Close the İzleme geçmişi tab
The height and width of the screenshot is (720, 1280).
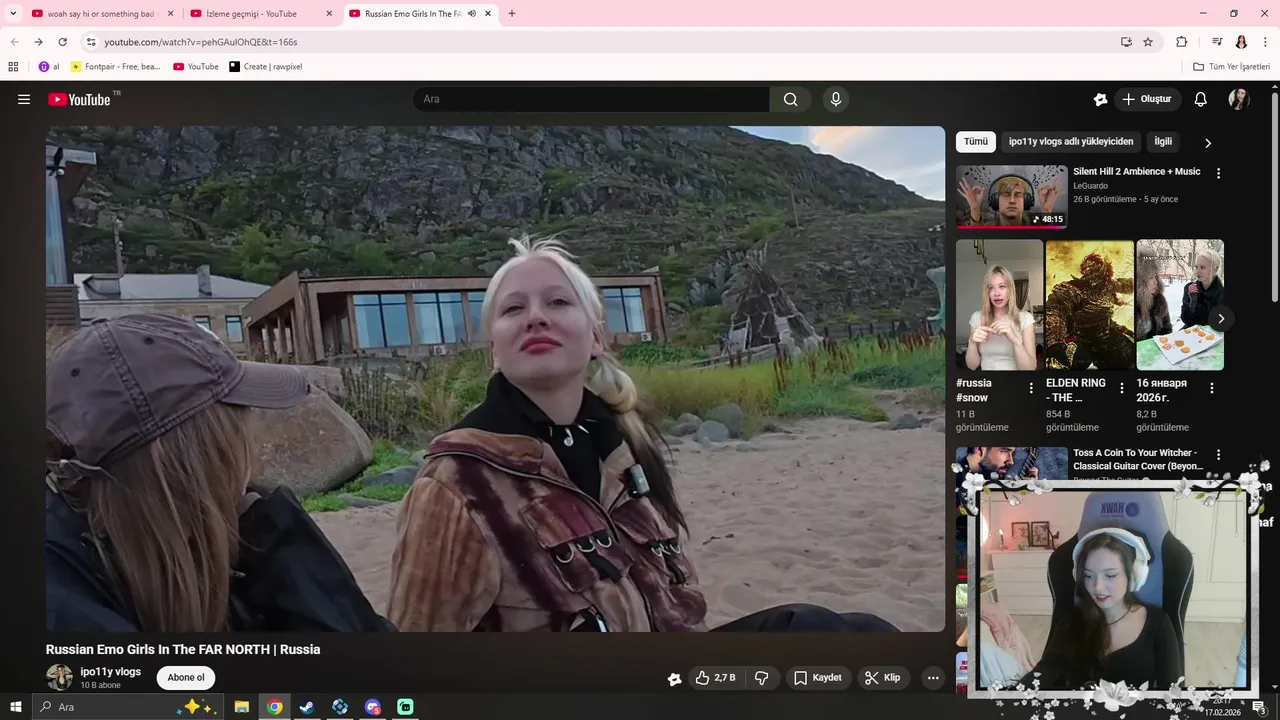coord(328,14)
